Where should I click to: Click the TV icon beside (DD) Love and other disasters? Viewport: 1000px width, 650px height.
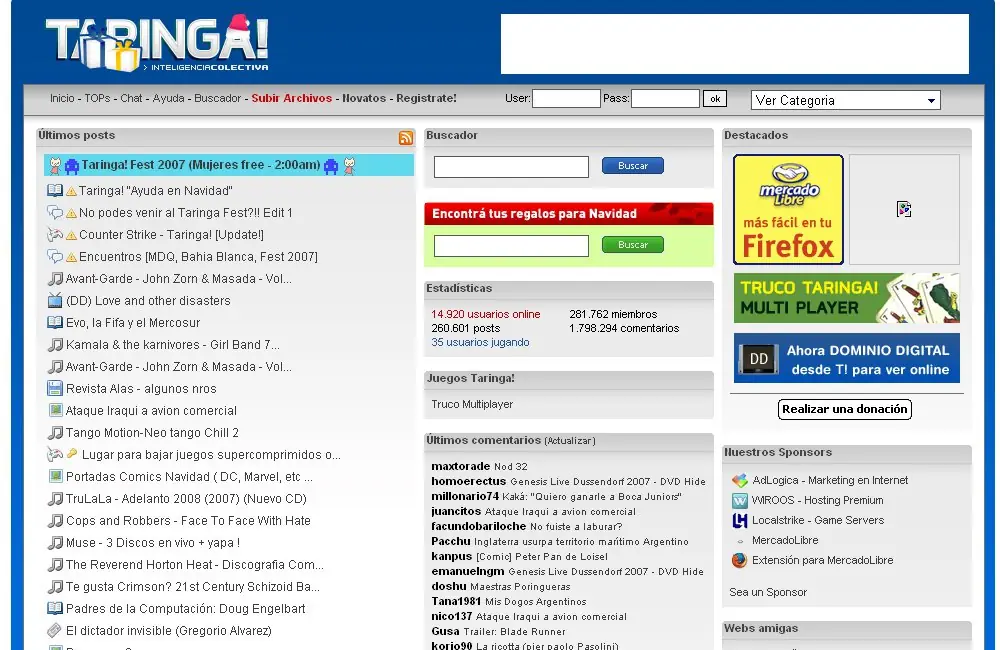[55, 300]
